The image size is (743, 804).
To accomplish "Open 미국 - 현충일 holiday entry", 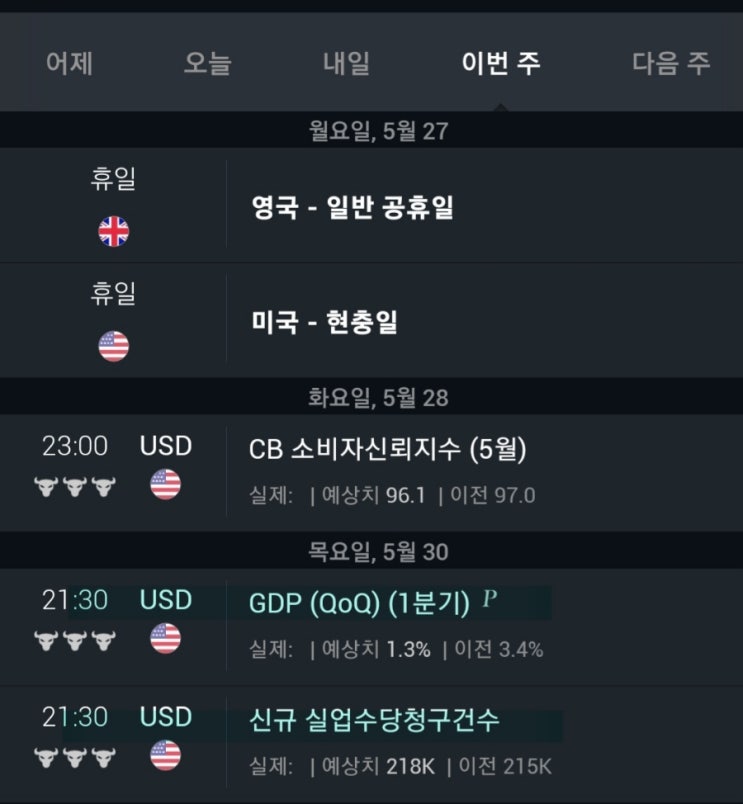I will (x=324, y=322).
